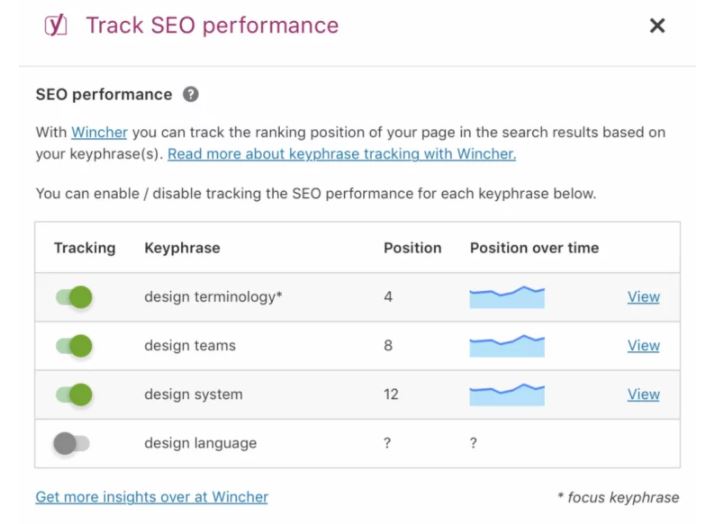
Task: View design terminology position details
Action: [x=643, y=297]
